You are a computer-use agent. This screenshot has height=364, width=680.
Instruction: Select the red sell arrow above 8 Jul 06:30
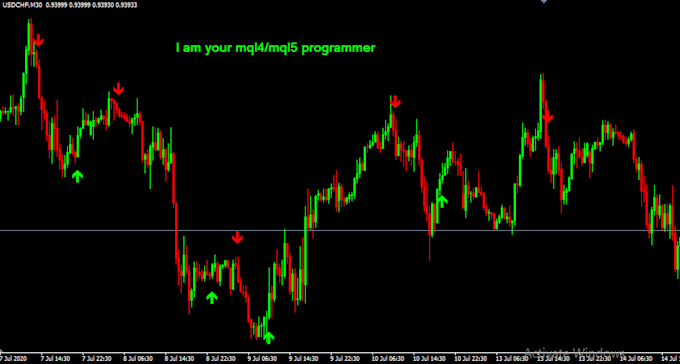click(x=118, y=89)
